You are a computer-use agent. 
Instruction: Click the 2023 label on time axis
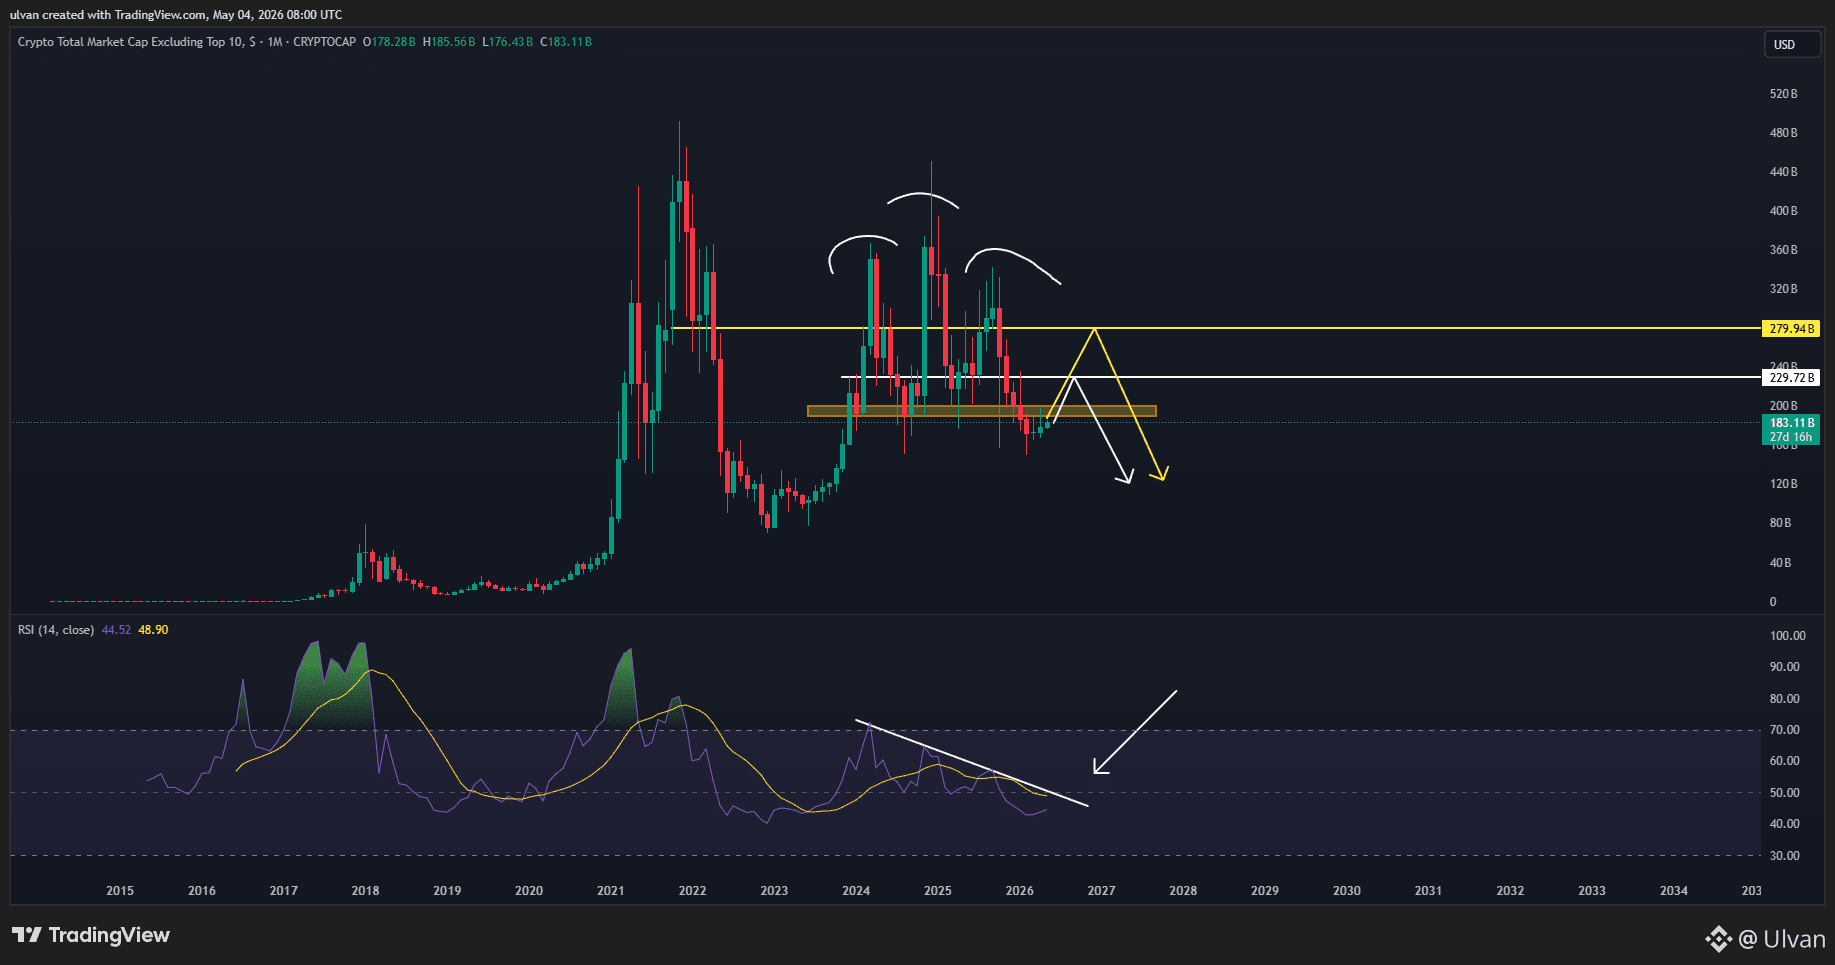coord(774,891)
